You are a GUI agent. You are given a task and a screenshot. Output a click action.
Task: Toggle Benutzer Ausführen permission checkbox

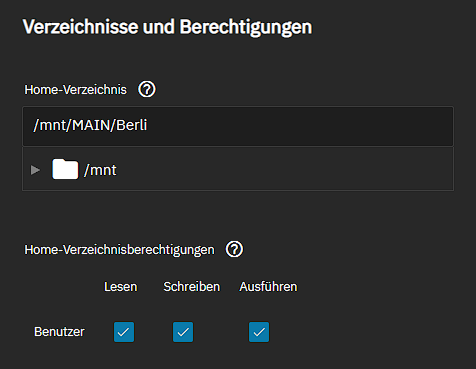click(x=259, y=332)
